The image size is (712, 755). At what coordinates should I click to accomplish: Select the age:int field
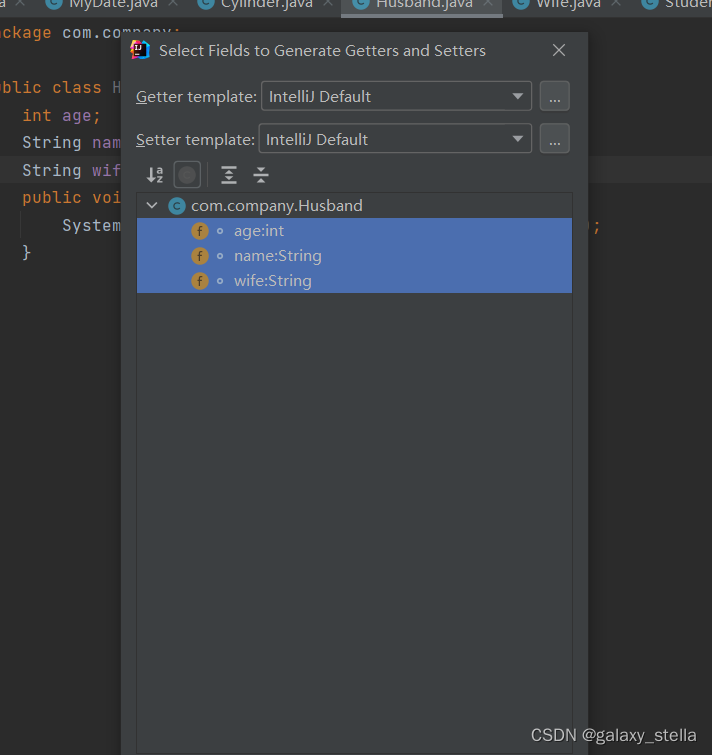354,231
